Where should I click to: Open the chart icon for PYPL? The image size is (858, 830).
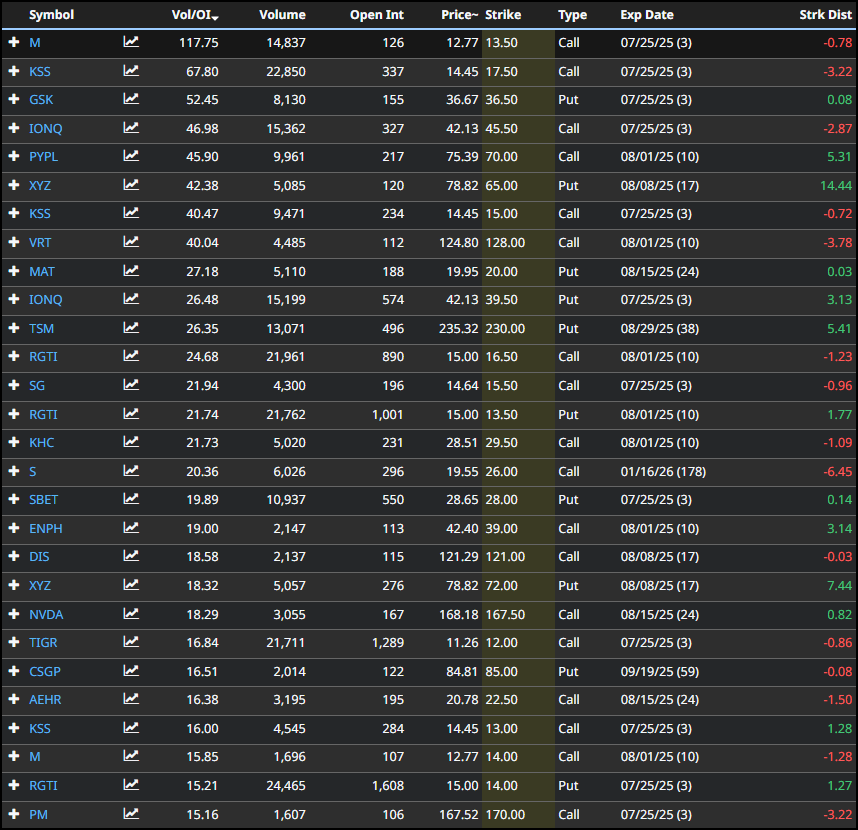tap(131, 156)
